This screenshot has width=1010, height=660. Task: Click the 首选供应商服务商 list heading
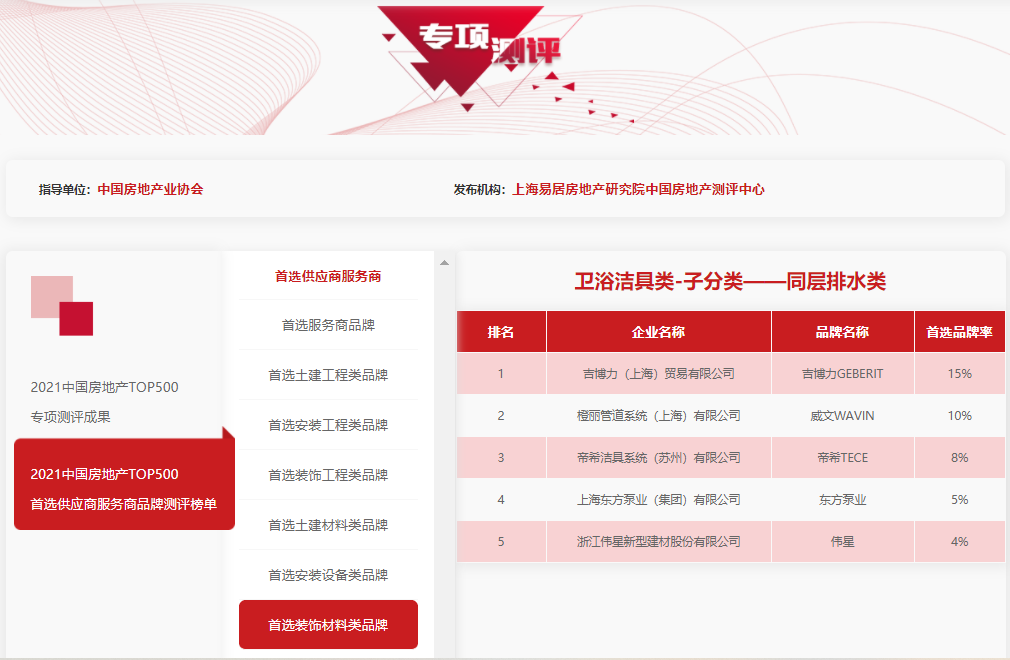pyautogui.click(x=328, y=276)
